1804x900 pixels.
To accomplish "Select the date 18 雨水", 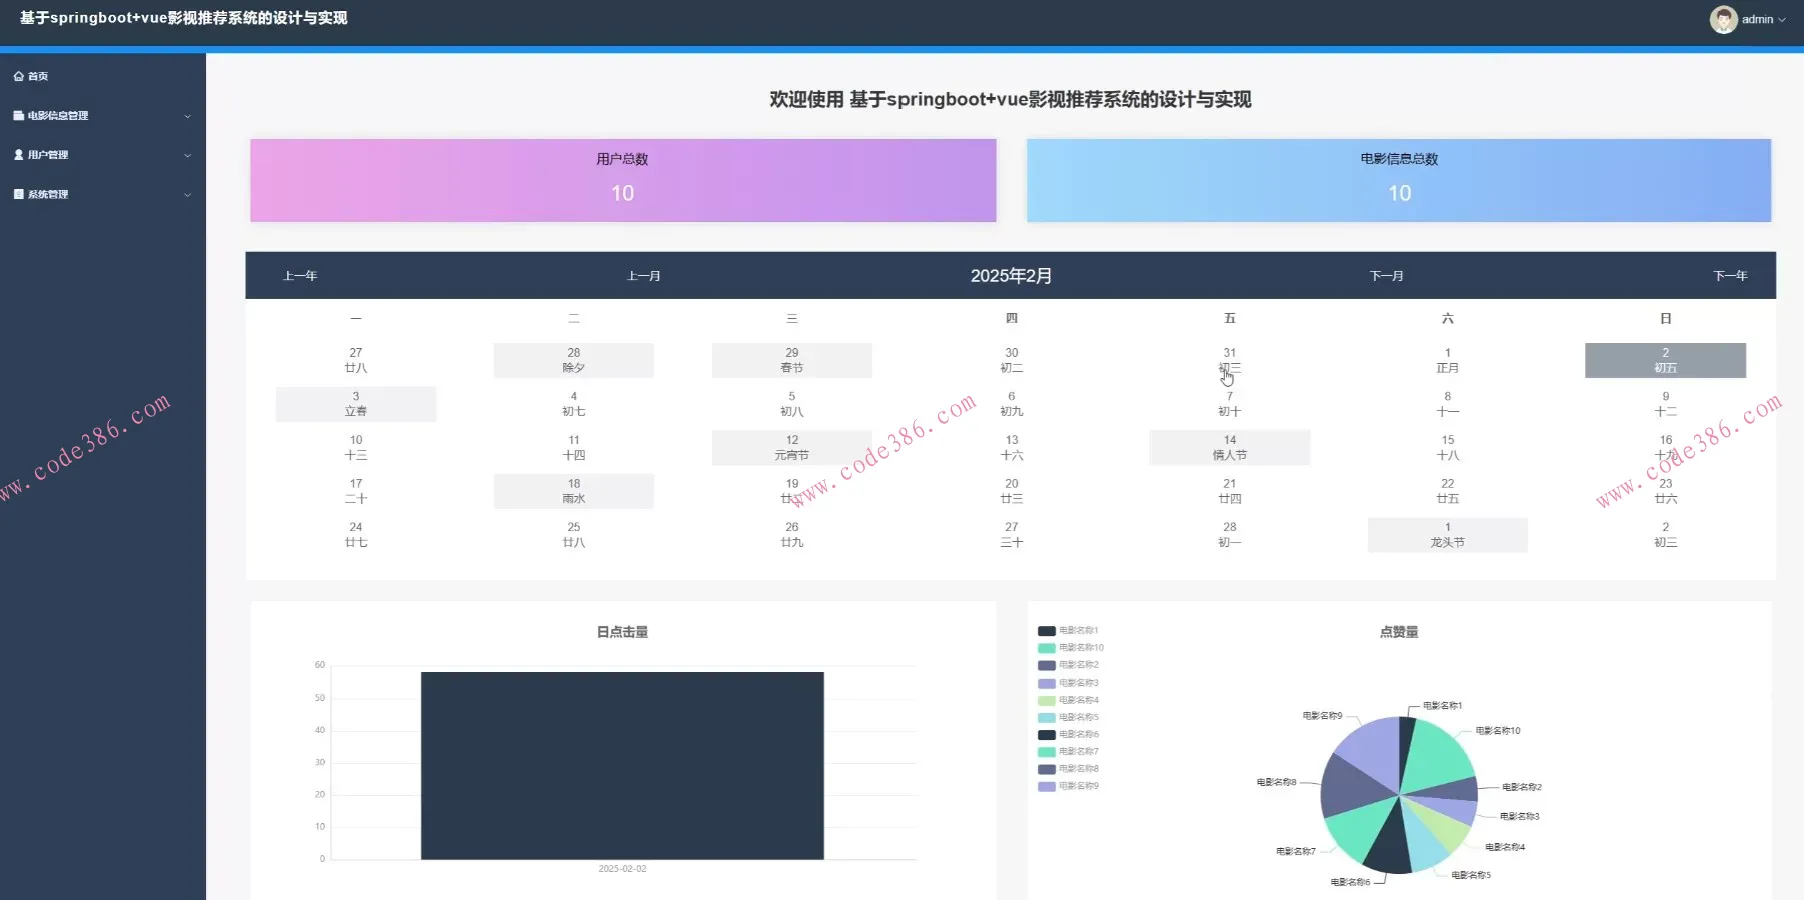I will (x=574, y=491).
